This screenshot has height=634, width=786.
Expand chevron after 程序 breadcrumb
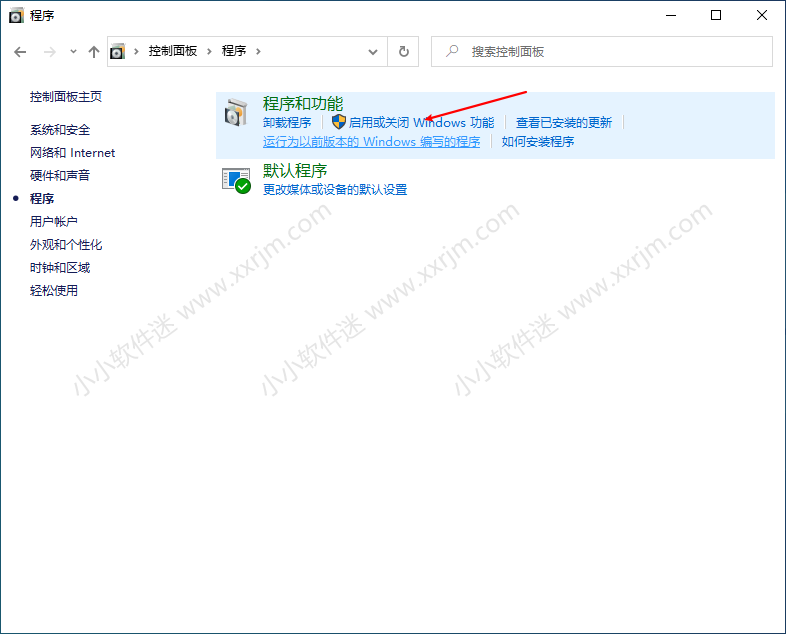click(x=258, y=51)
